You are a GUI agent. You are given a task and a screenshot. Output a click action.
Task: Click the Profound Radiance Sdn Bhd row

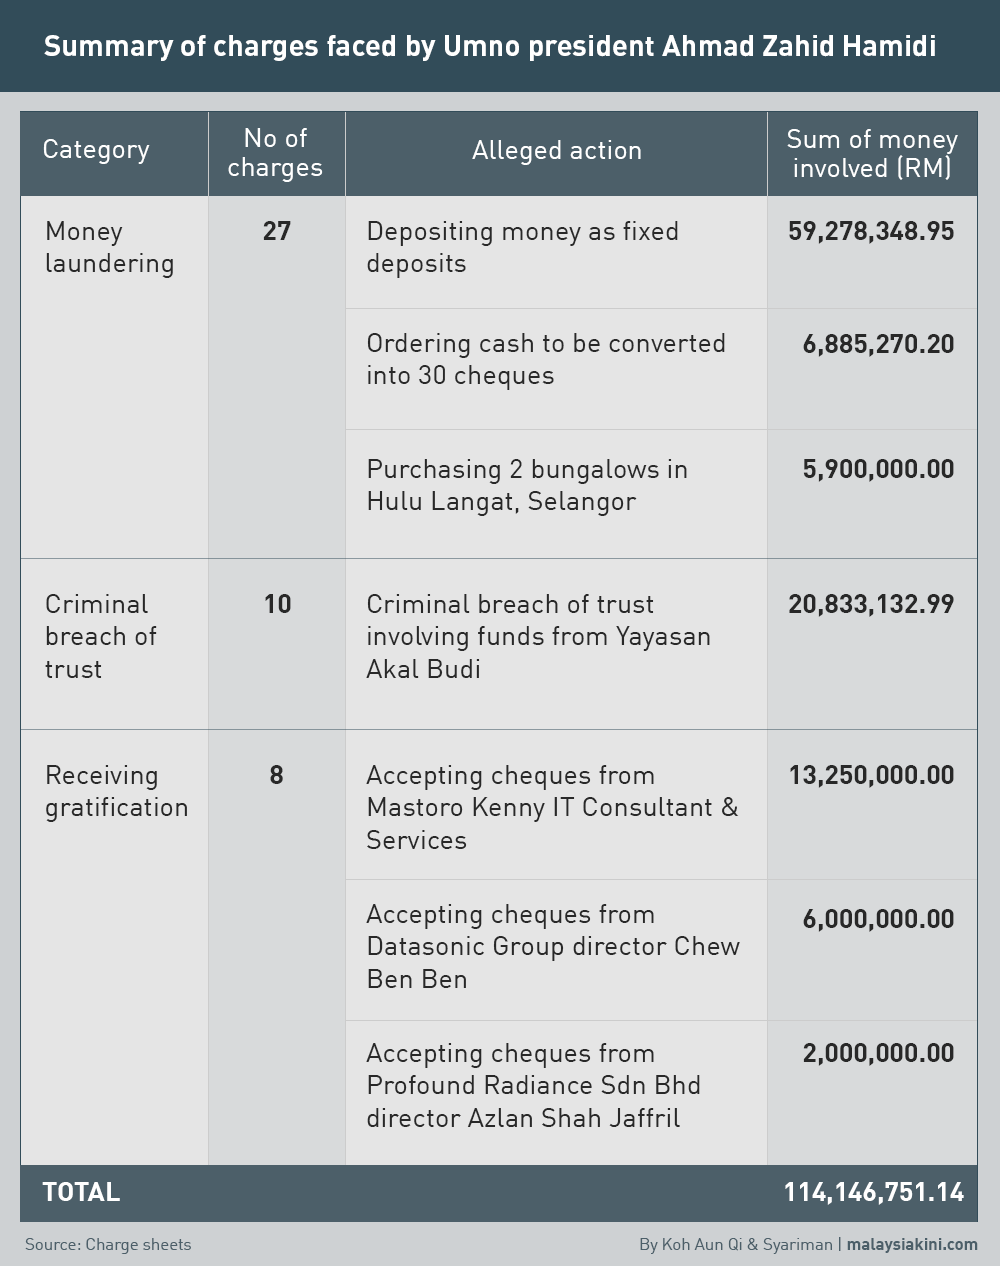661,1093
